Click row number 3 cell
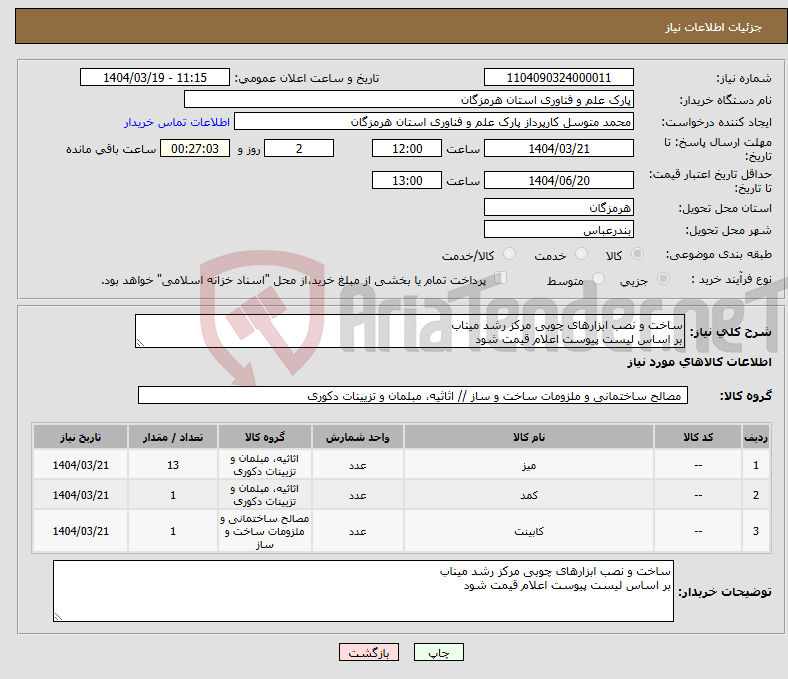The height and width of the screenshot is (679, 788). tap(755, 531)
